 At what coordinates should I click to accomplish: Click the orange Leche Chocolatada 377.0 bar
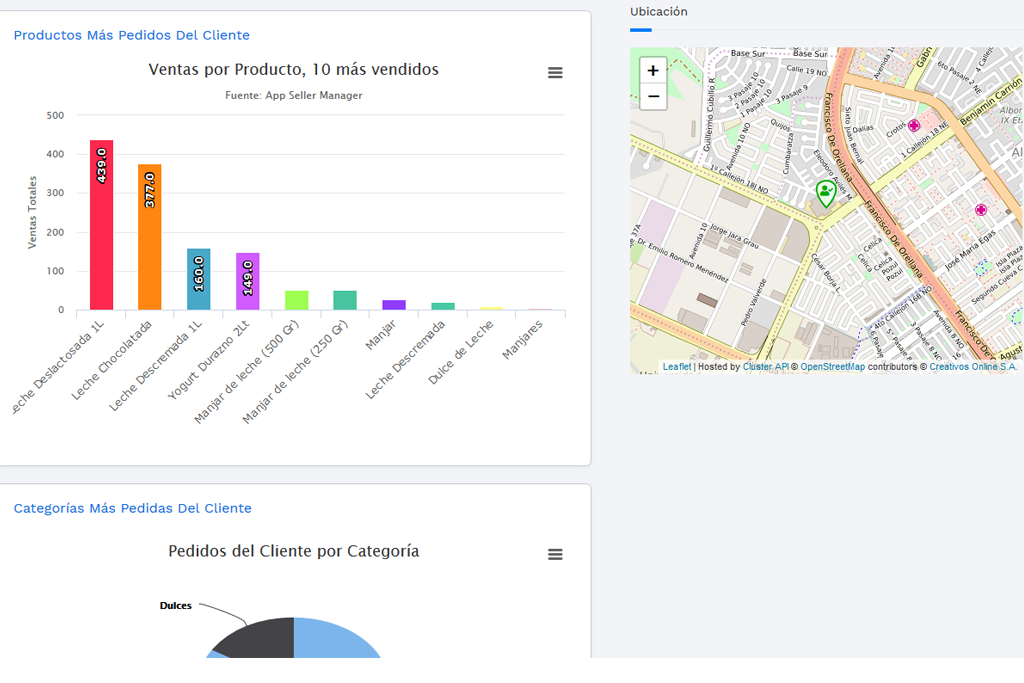pos(150,237)
